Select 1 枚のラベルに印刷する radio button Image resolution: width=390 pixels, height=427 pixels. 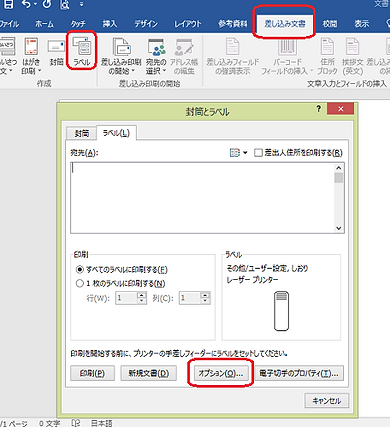point(80,283)
